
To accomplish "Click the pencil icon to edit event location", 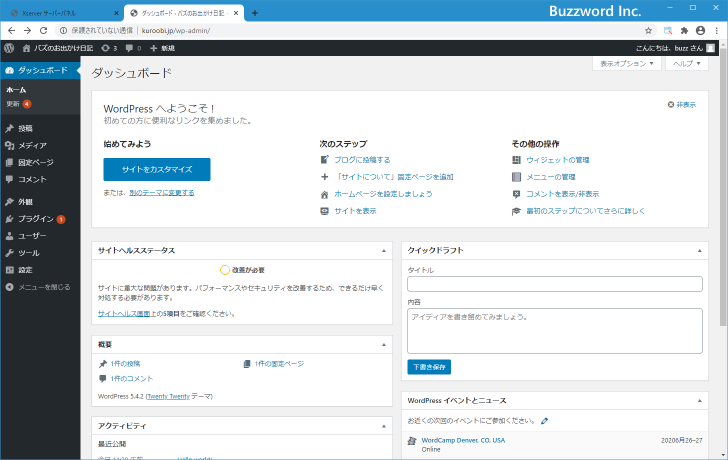I will 545,421.
